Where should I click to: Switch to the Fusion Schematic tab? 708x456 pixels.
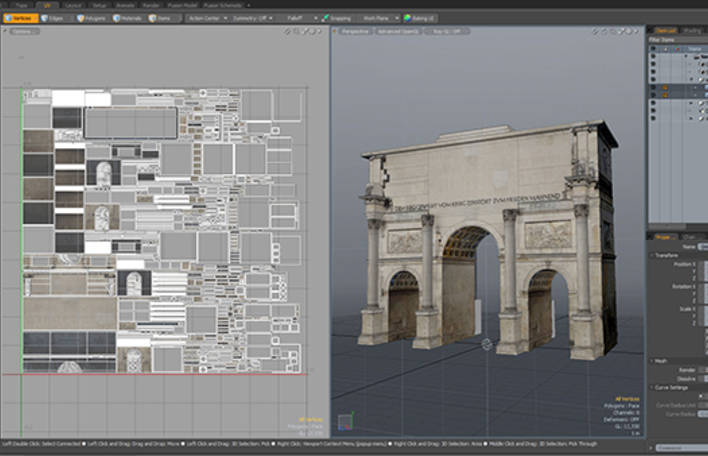[223, 5]
